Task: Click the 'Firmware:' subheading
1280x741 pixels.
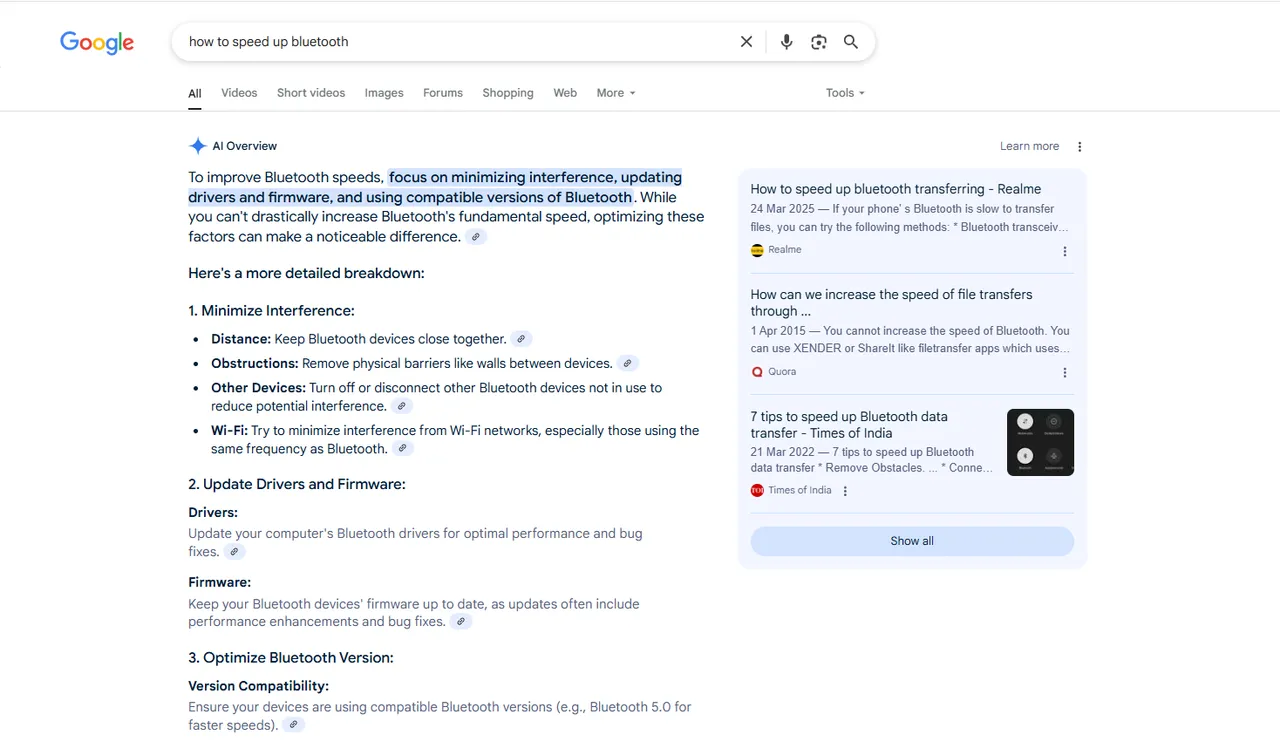Action: [219, 582]
